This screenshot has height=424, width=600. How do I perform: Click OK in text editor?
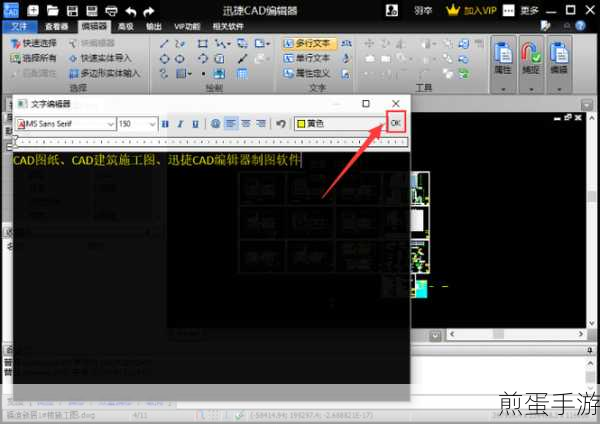[396, 122]
